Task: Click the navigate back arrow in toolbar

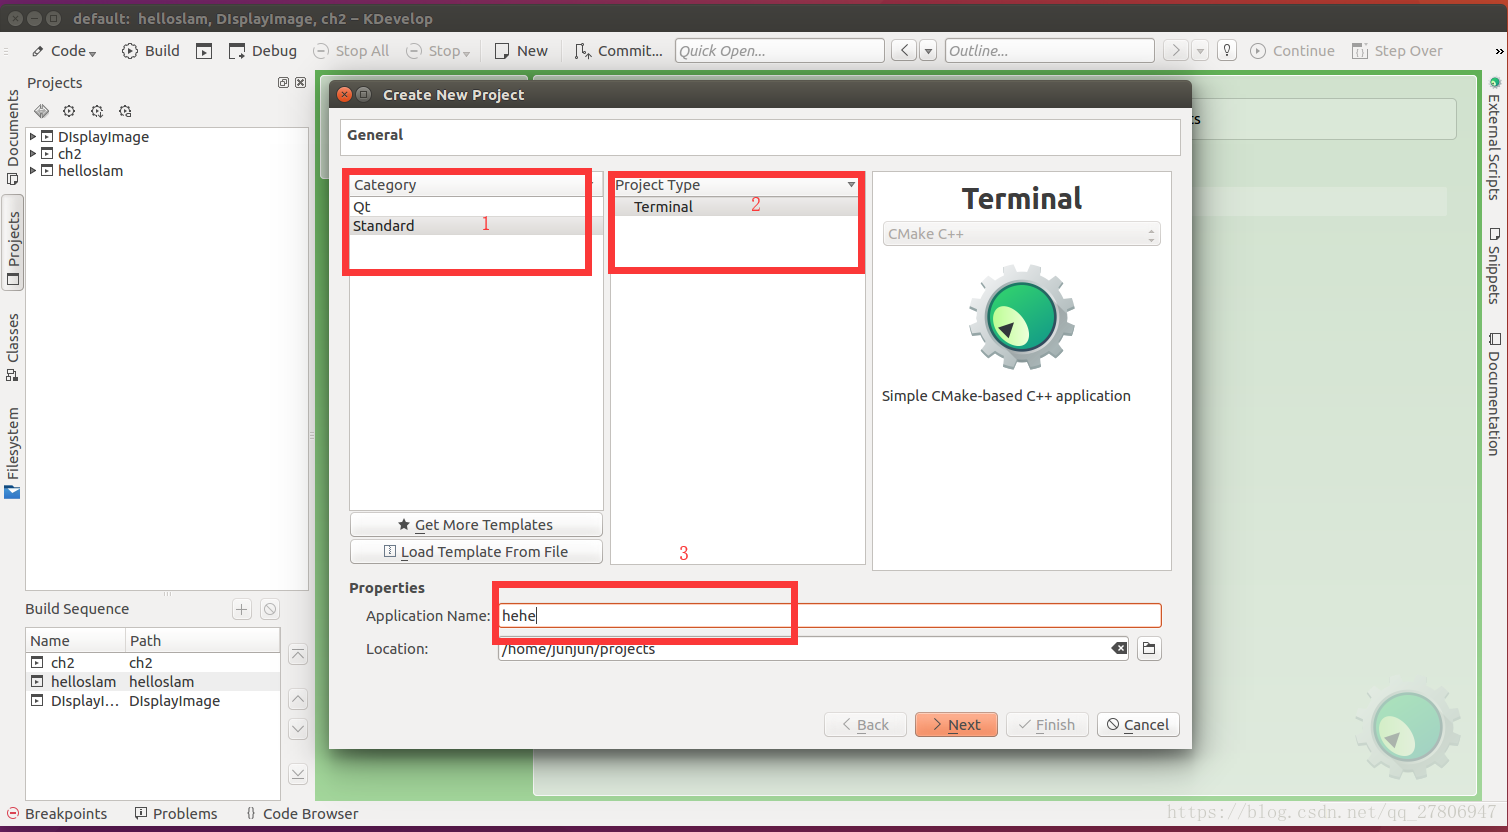Action: coord(903,50)
